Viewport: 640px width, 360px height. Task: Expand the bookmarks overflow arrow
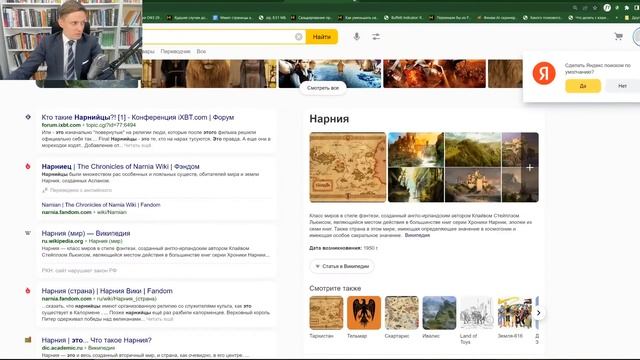(x=616, y=18)
